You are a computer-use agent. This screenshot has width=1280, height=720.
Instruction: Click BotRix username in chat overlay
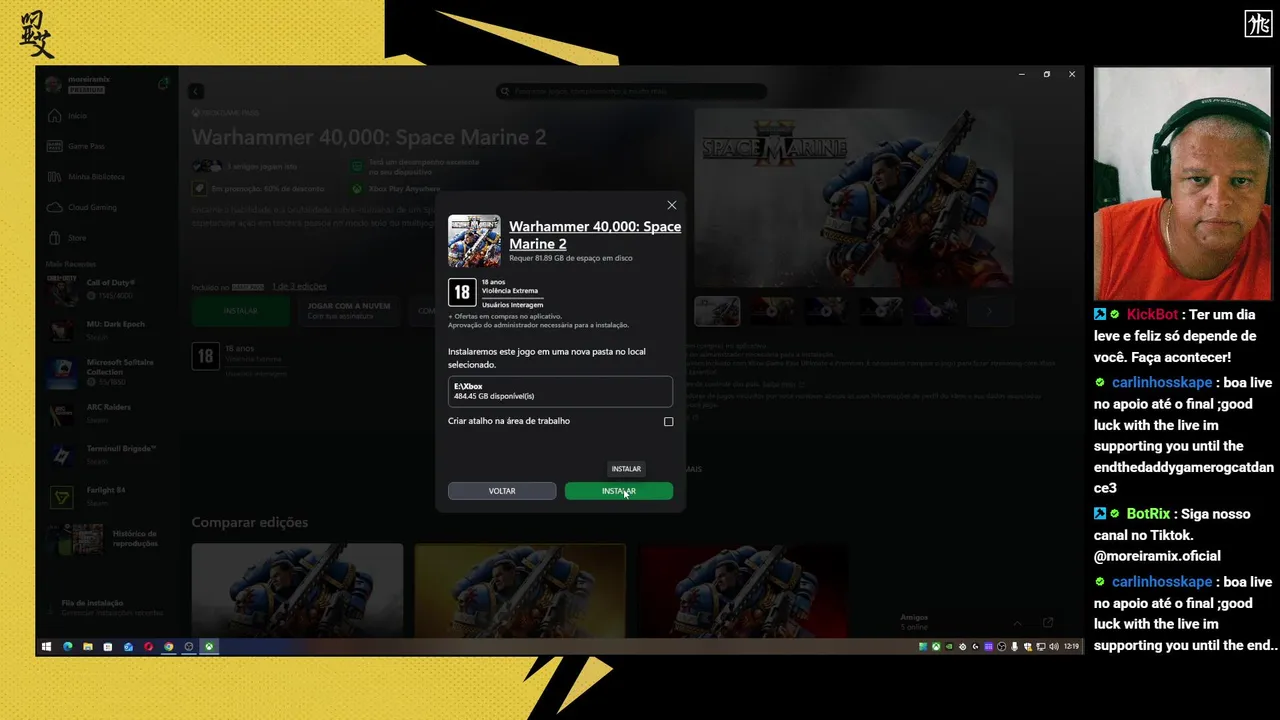[x=1147, y=514]
